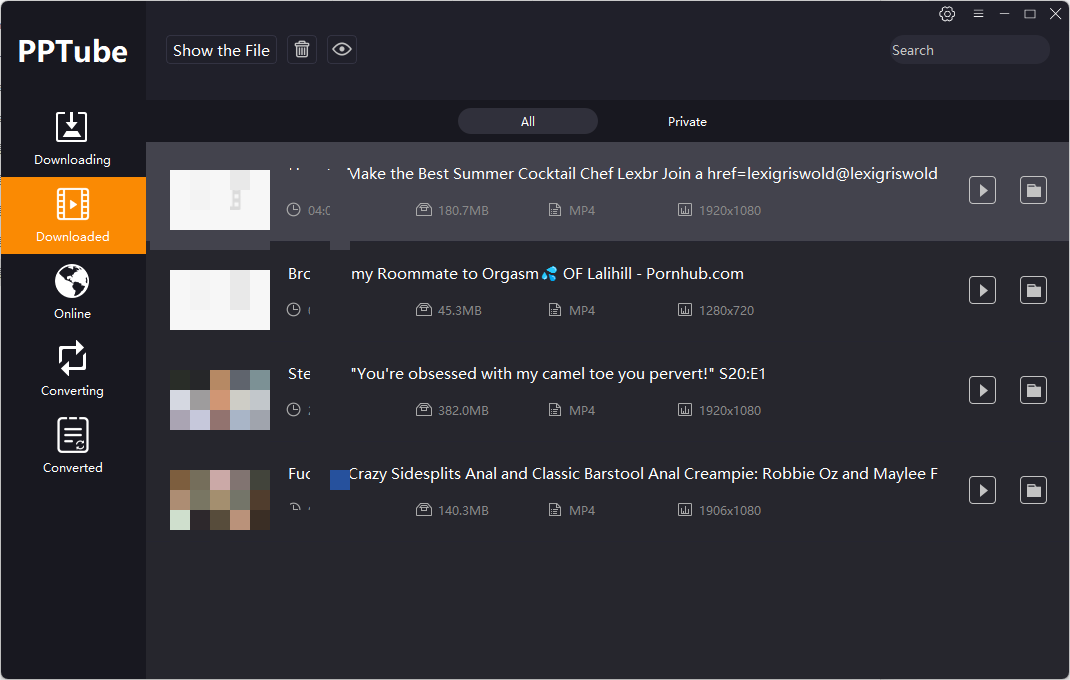The width and height of the screenshot is (1070, 680).
Task: Delete downloads using the trash icon
Action: click(301, 49)
